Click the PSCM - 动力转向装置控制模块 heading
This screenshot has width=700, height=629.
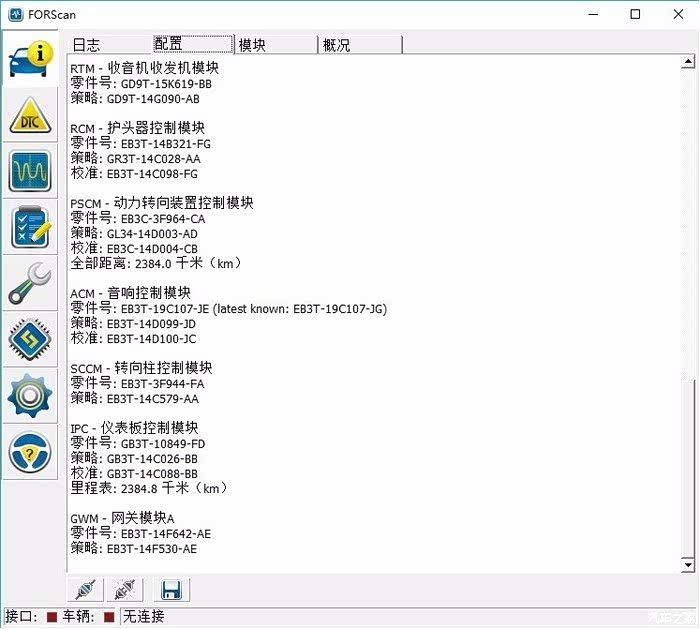(x=162, y=203)
